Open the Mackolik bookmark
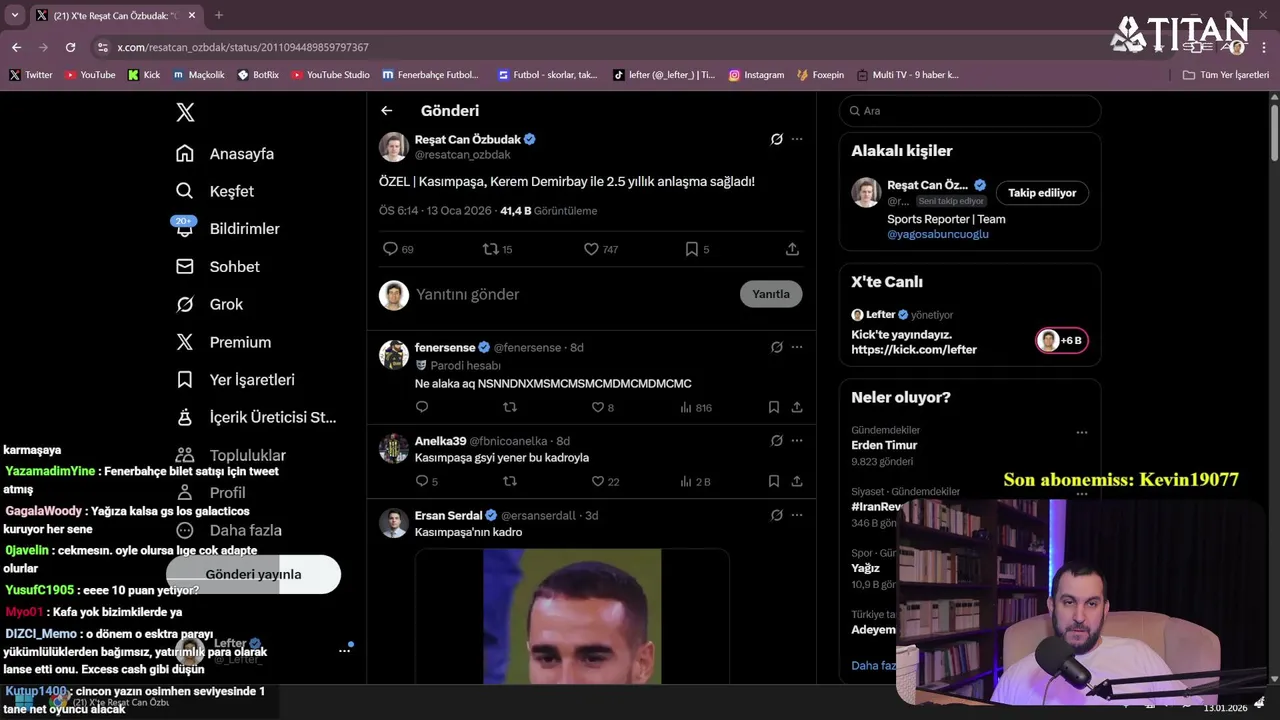Viewport: 1280px width, 720px height. pos(199,75)
